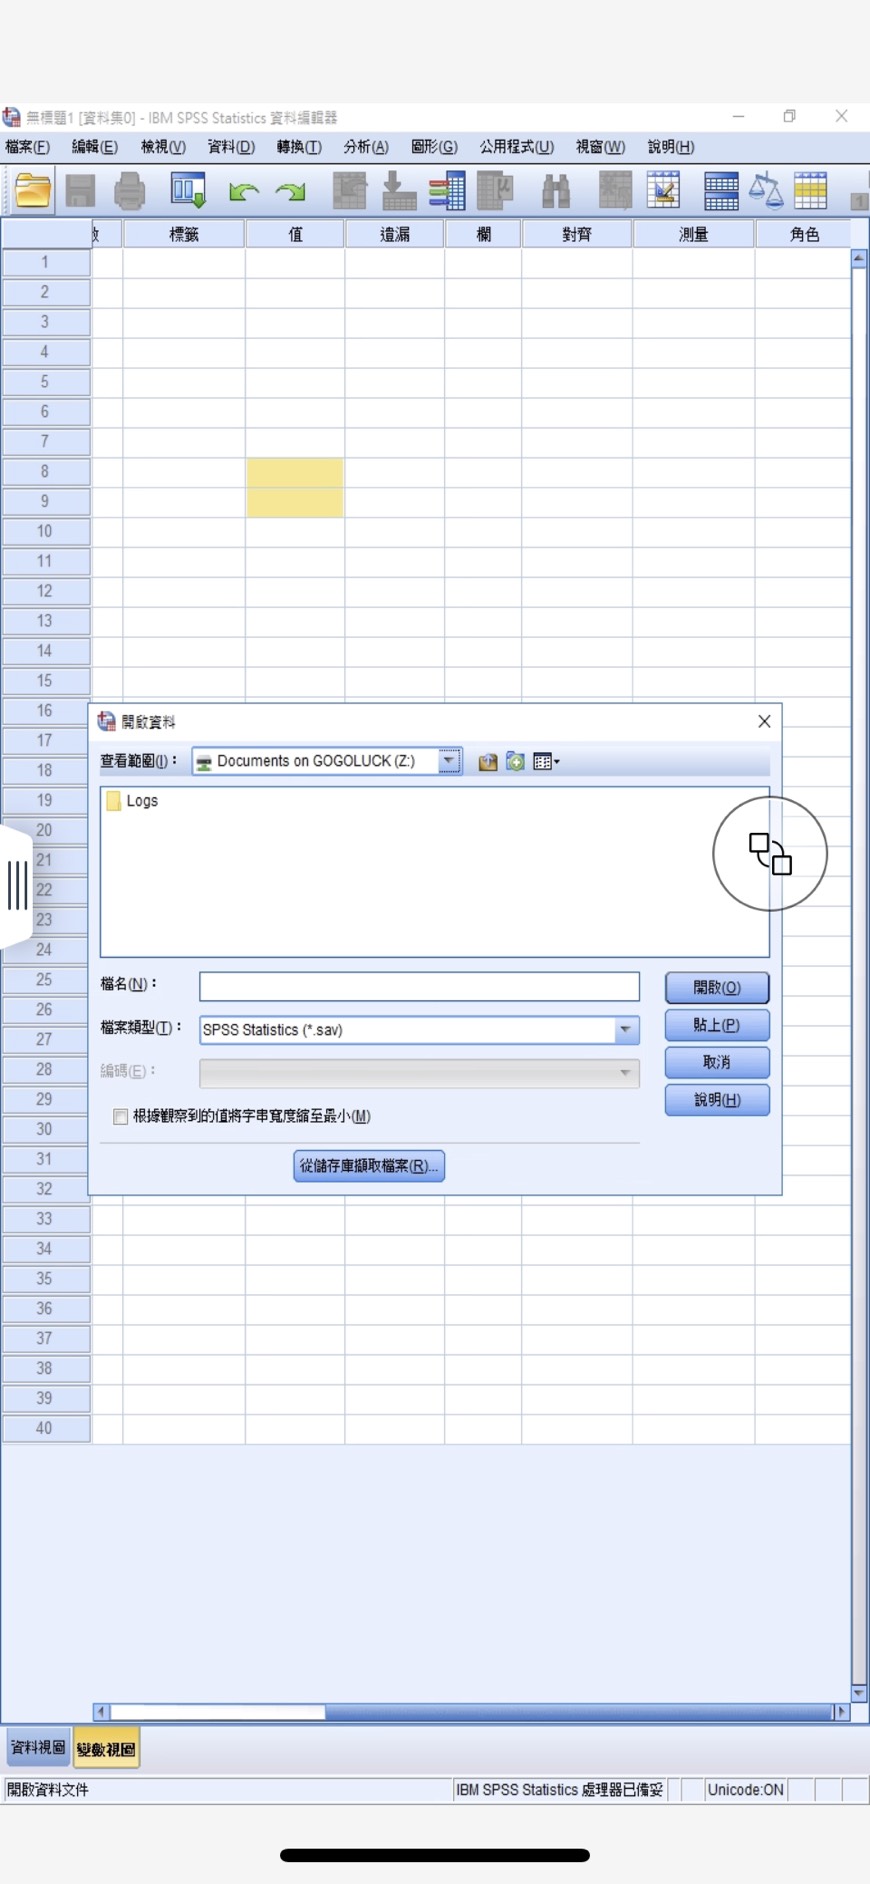870x1884 pixels.
Task: Click the Go to variable icon
Action: [x=399, y=190]
